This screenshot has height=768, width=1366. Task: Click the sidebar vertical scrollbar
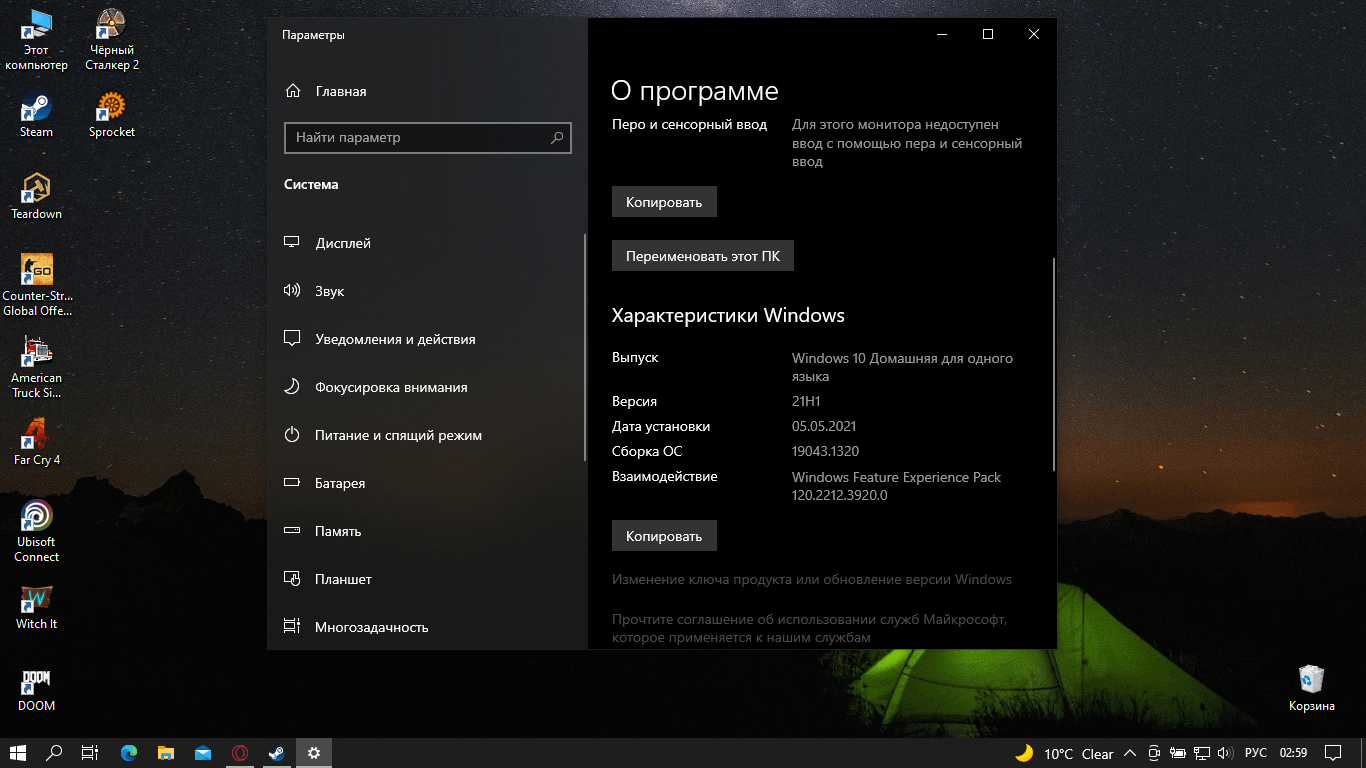pyautogui.click(x=585, y=348)
